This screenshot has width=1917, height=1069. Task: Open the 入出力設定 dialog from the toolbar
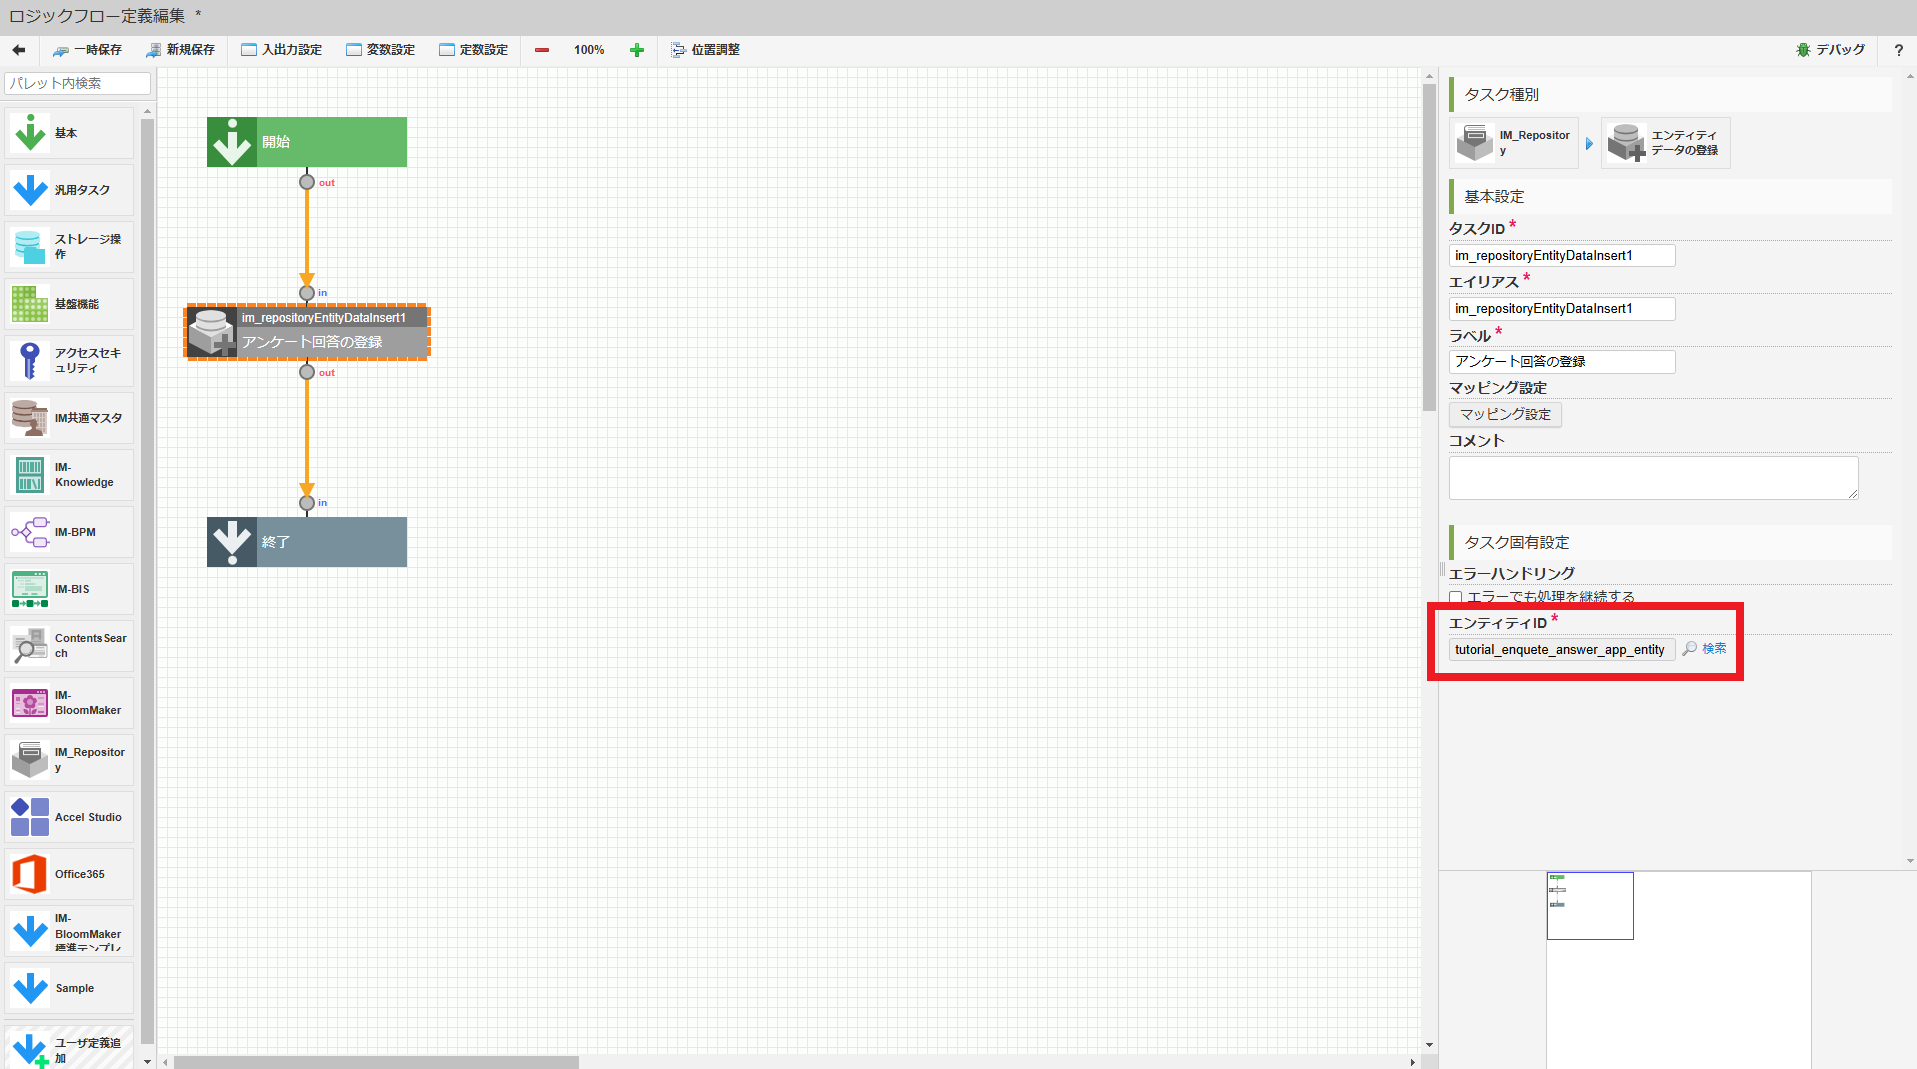pos(281,49)
